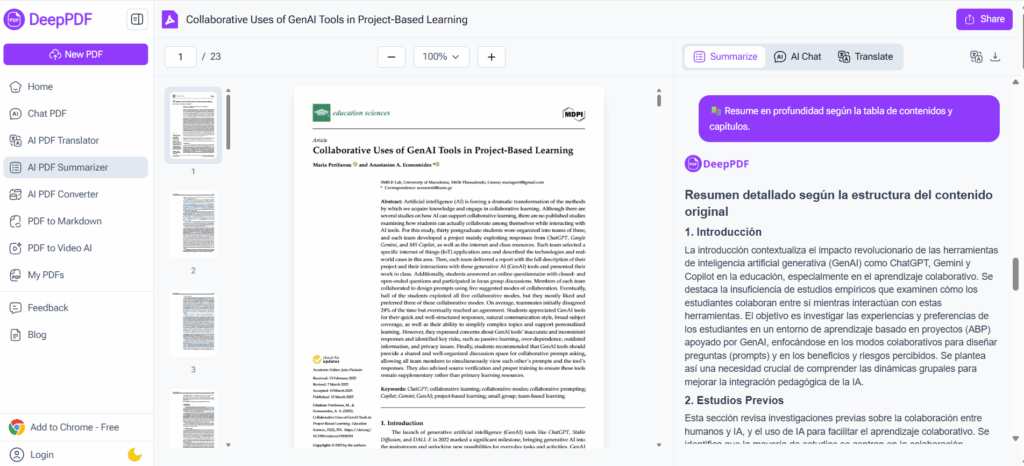
Task: Click the Share button
Action: click(x=984, y=19)
